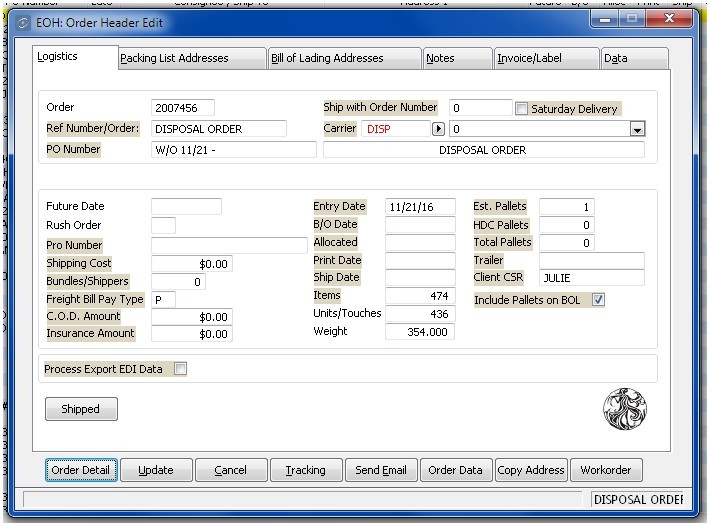Open Order Detail
710x526 pixels.
point(82,470)
